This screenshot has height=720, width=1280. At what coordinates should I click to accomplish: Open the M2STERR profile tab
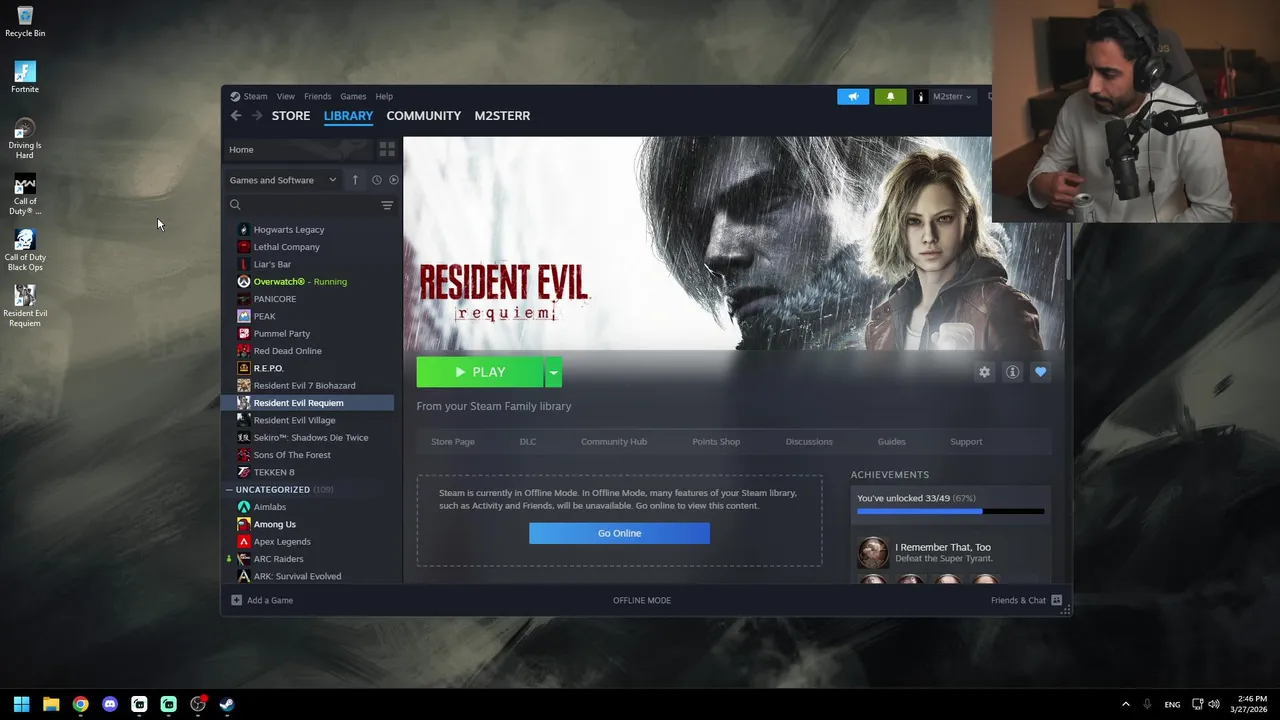point(502,116)
